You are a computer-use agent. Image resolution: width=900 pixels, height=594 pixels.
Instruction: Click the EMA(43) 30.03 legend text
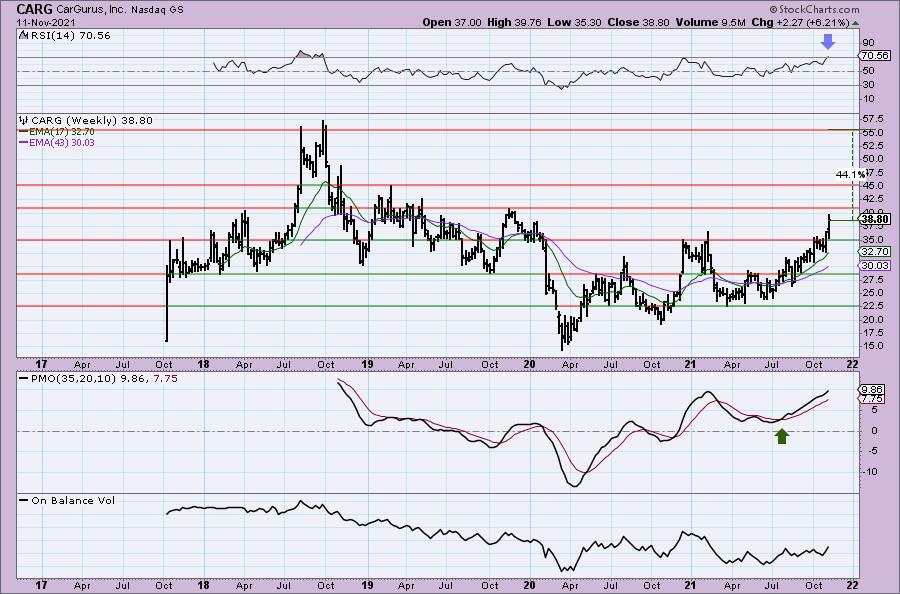(61, 142)
